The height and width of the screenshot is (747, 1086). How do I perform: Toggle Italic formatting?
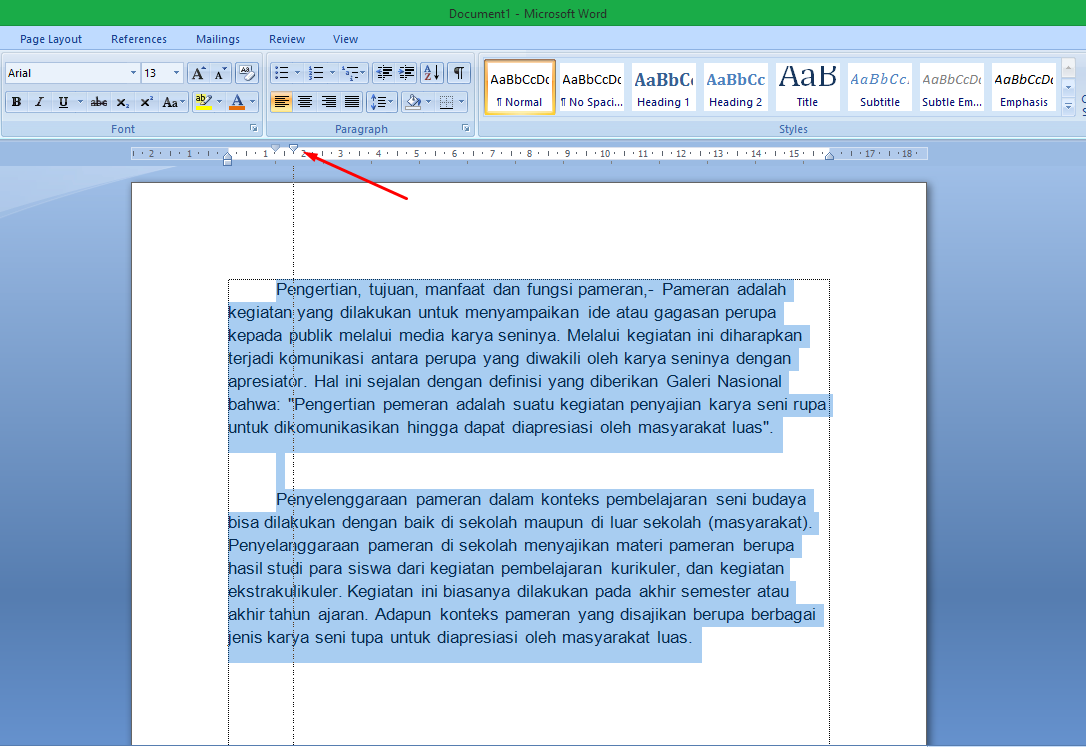coord(38,102)
